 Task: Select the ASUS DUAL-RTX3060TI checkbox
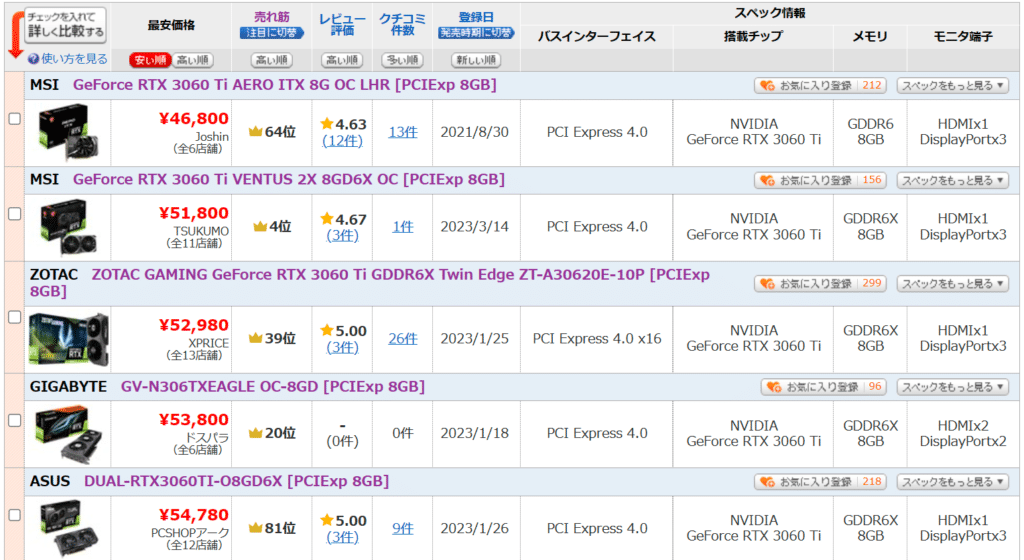point(14,515)
